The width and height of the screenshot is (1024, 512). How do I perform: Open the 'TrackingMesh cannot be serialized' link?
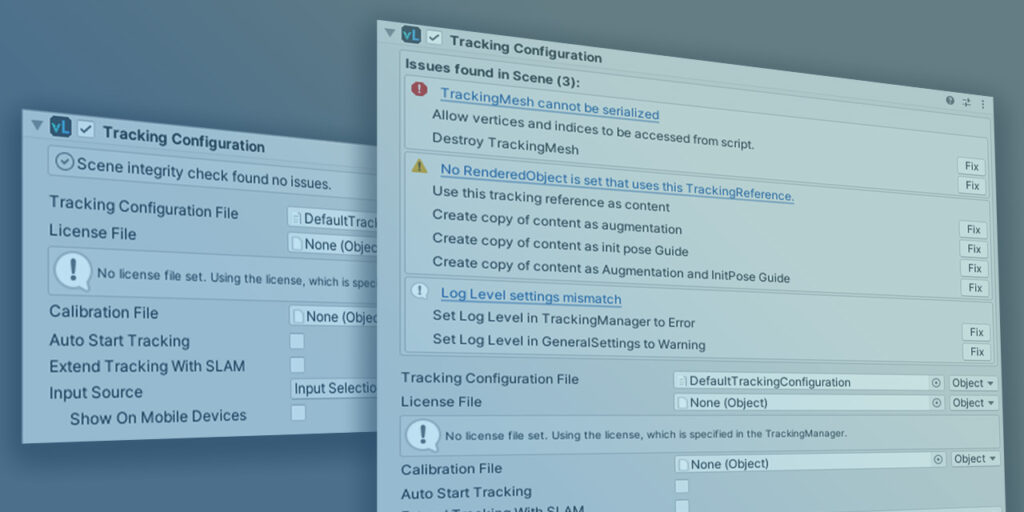tap(549, 103)
